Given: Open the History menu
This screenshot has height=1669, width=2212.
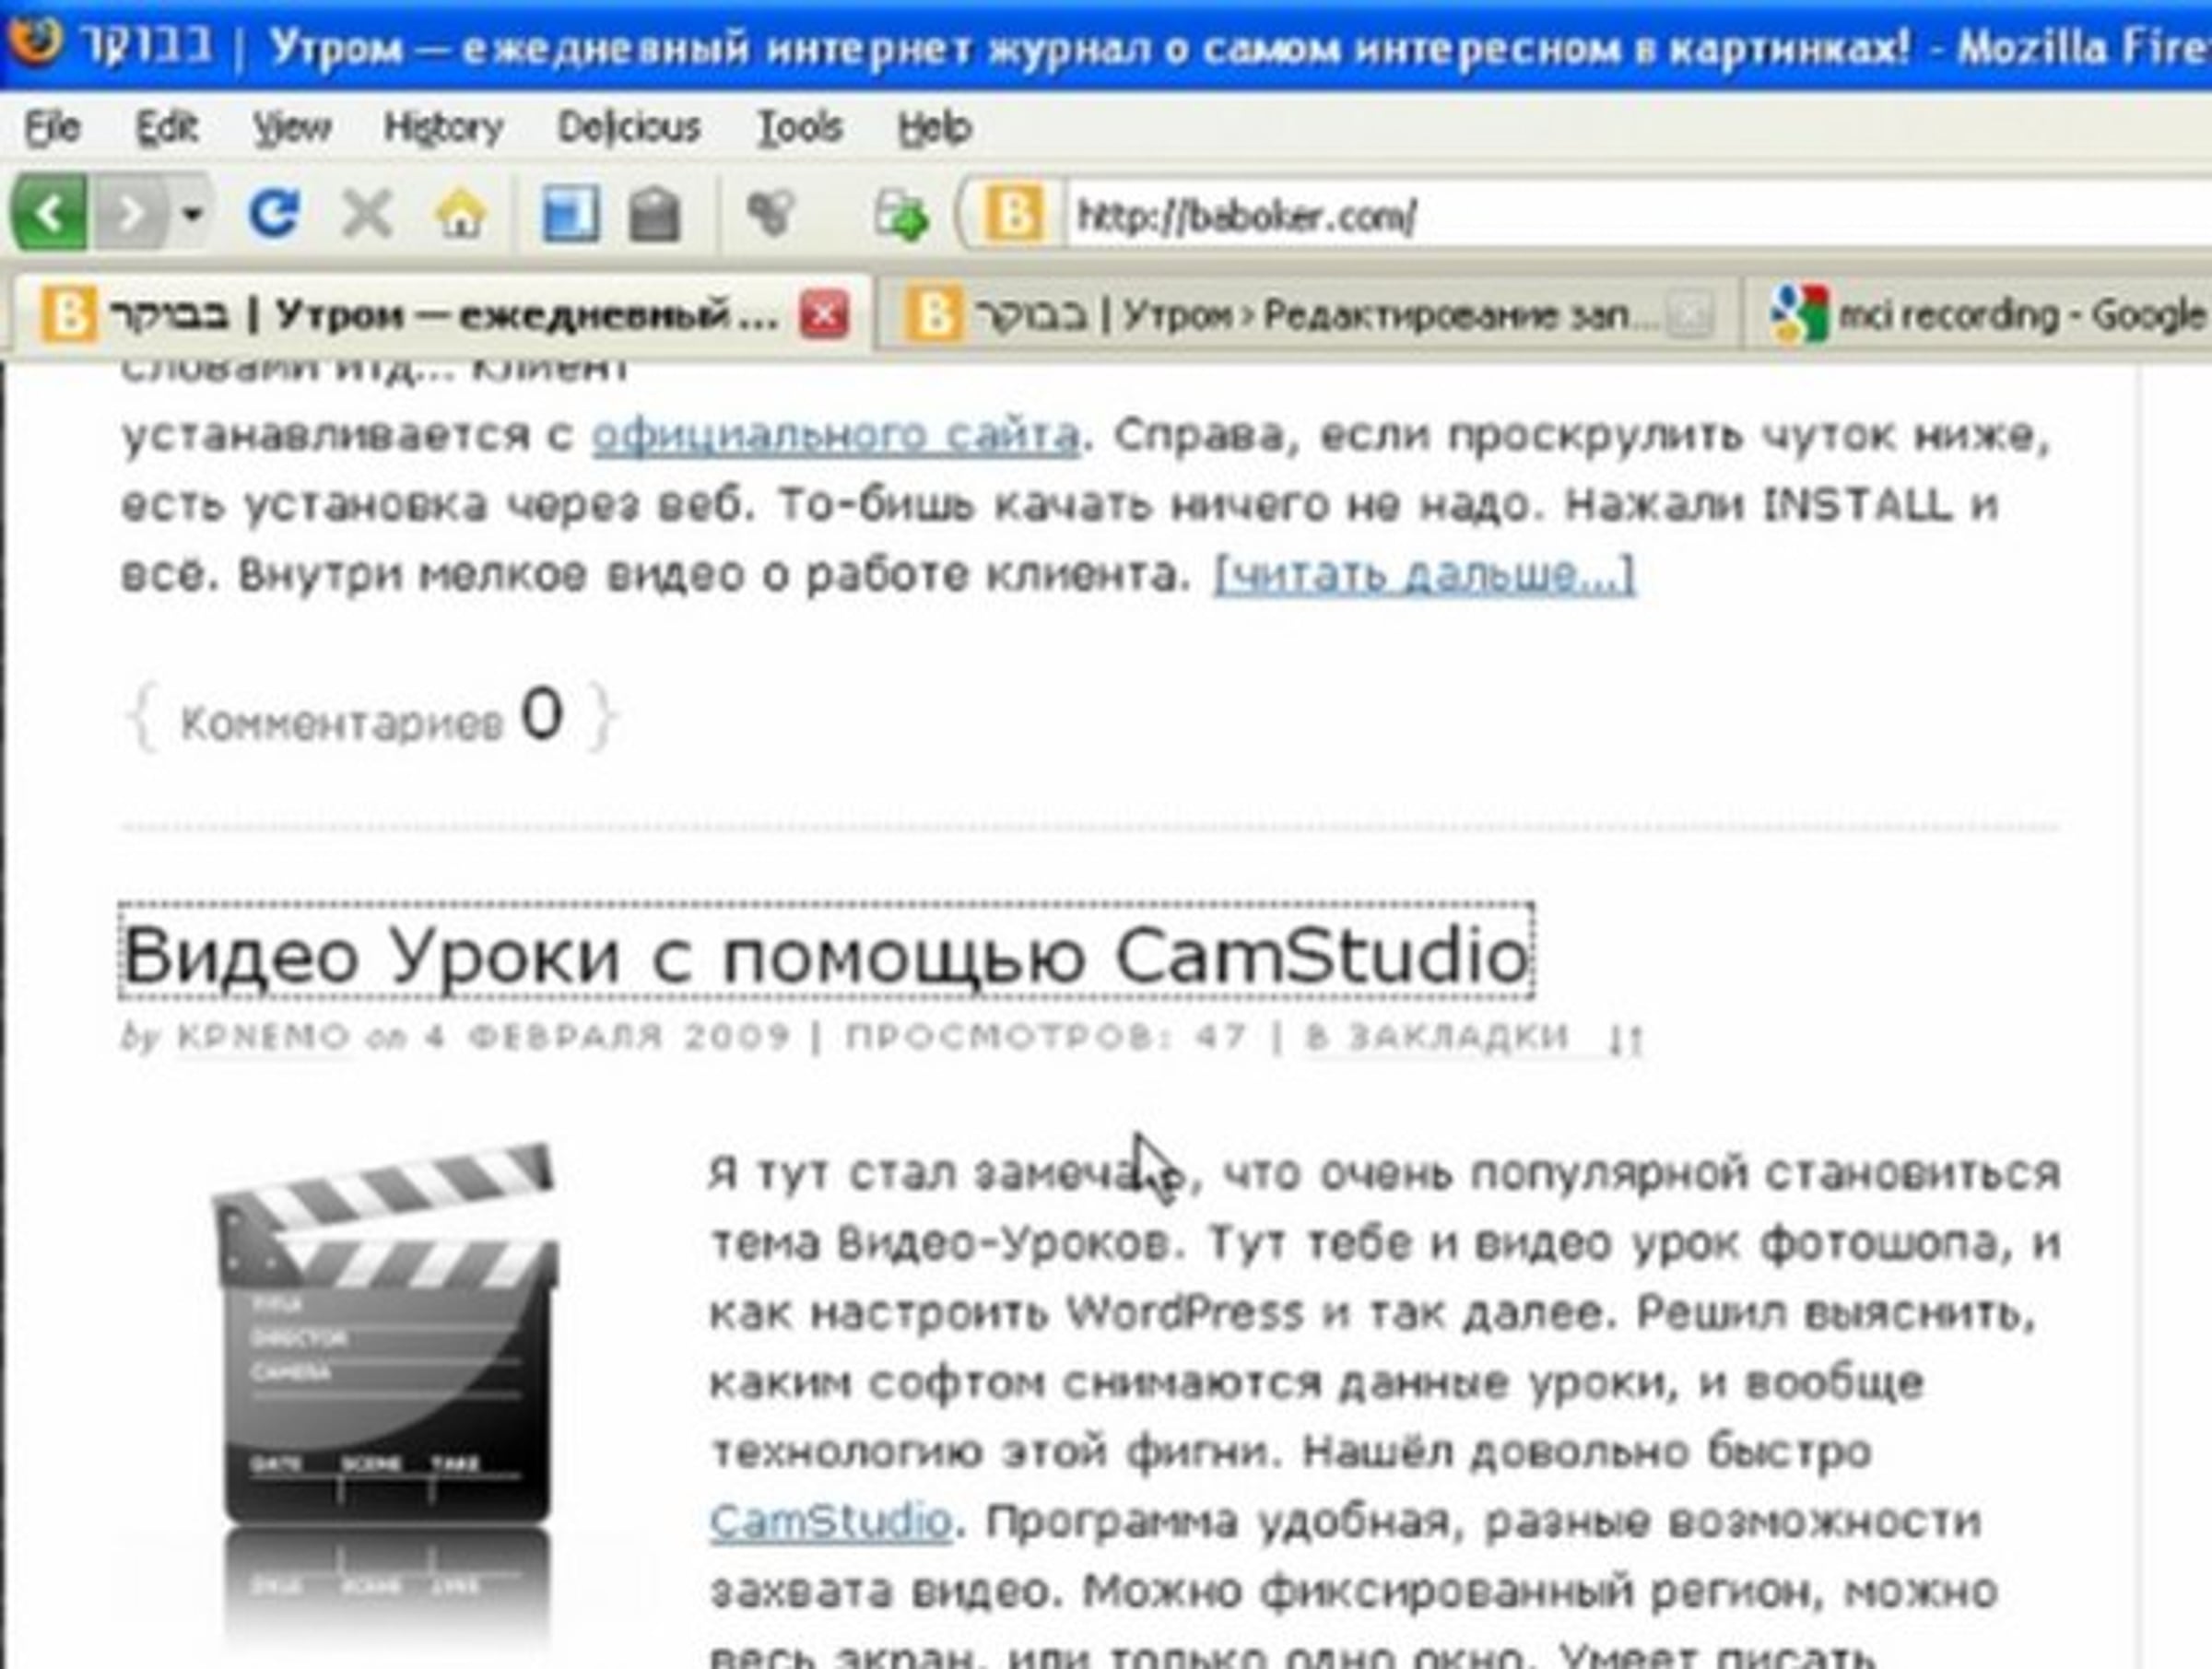Looking at the screenshot, I should 443,128.
